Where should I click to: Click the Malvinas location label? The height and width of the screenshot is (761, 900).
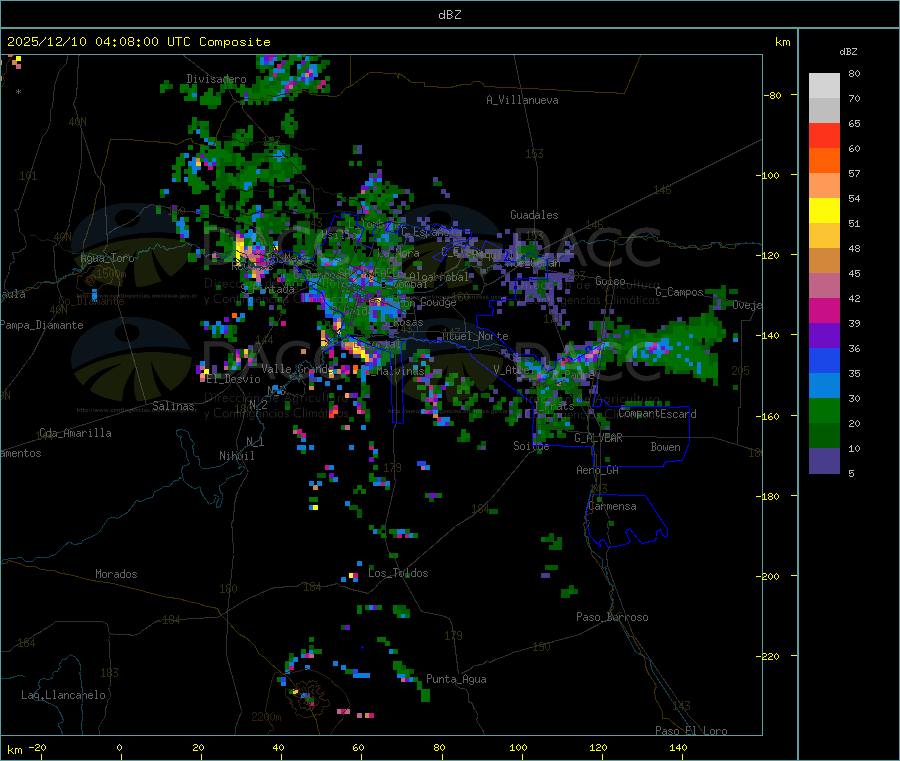tap(400, 371)
